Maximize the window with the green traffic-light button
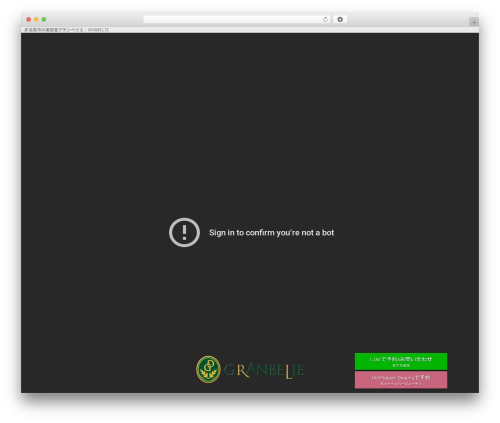 pos(44,19)
